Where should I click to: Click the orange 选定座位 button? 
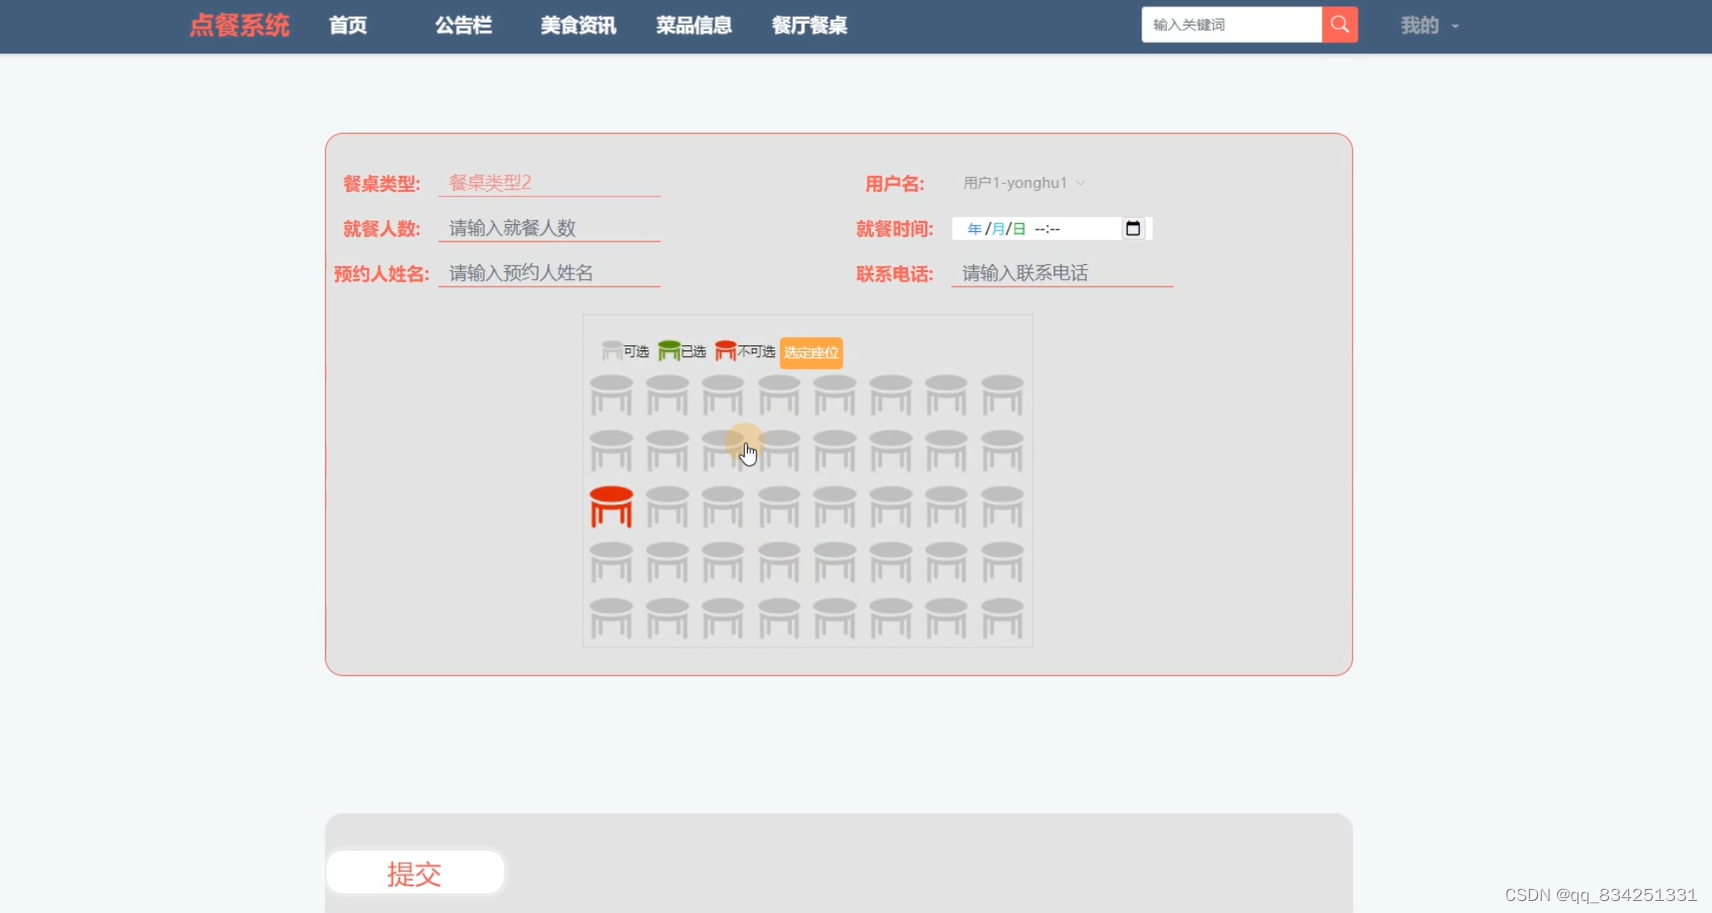[x=811, y=352]
